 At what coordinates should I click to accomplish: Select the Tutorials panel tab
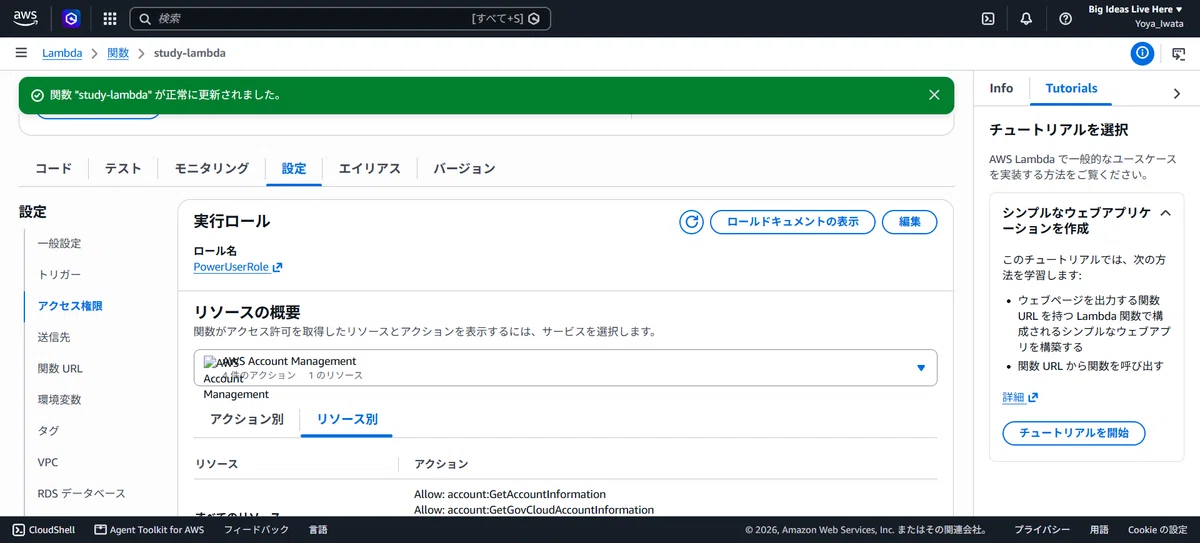click(1071, 88)
